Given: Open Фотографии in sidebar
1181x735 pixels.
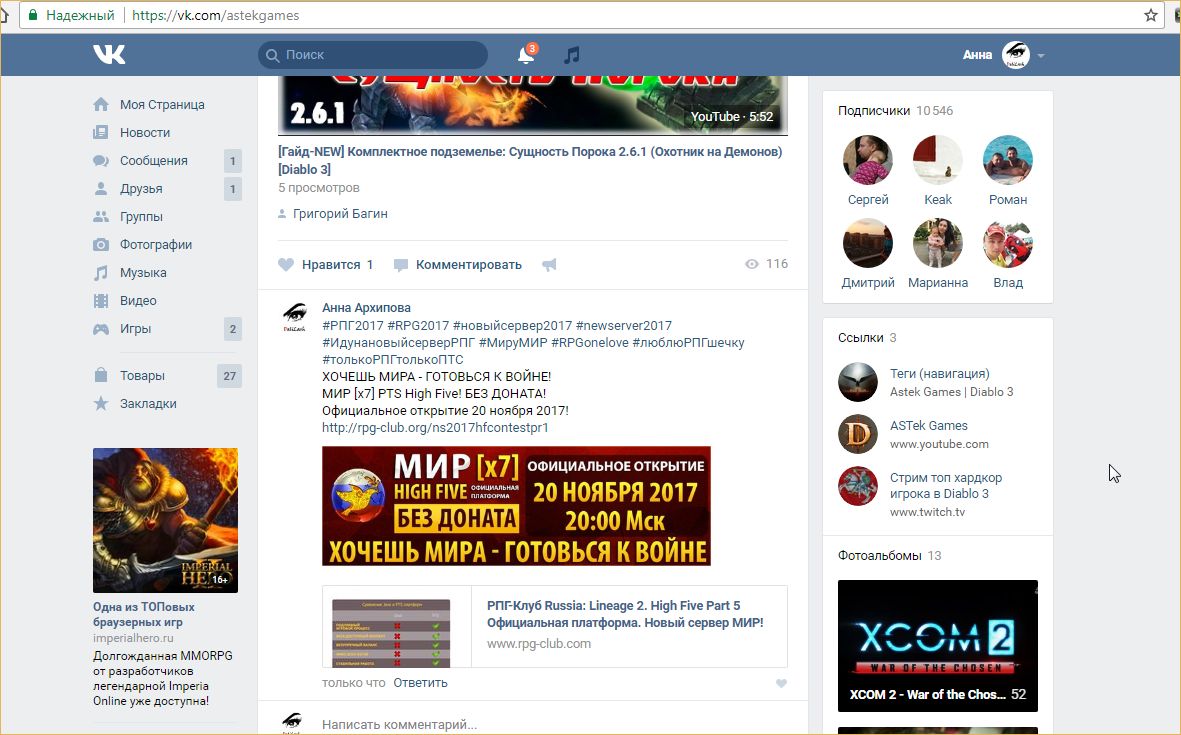Looking at the screenshot, I should [156, 245].
